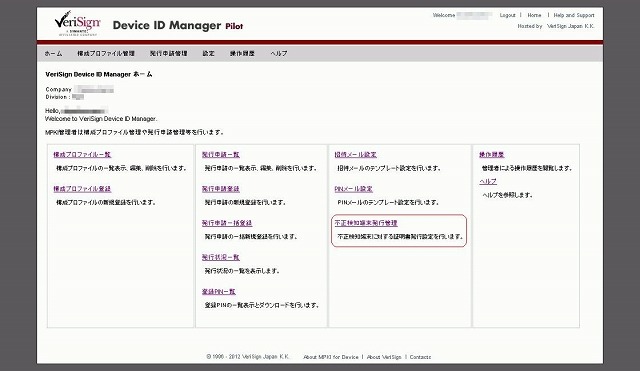This screenshot has width=640, height=371.
Task: Open the 発行申請登録 link
Action: [x=221, y=189]
